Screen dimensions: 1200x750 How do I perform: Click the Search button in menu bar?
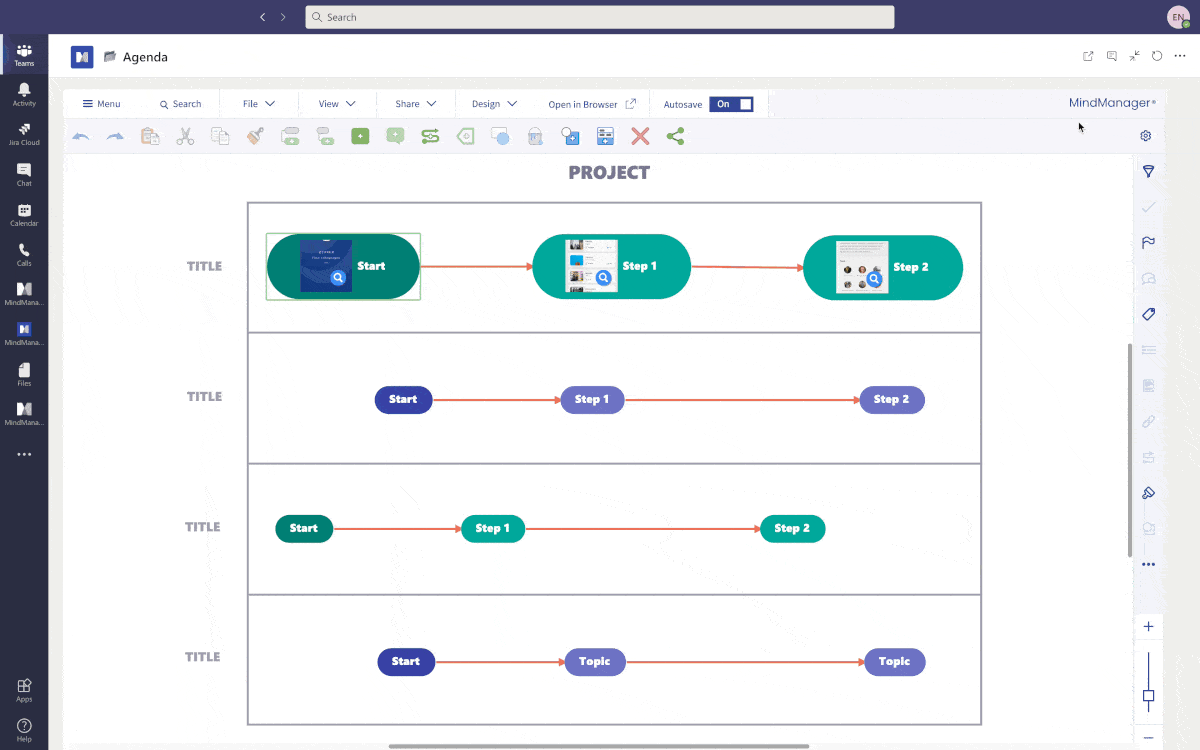[180, 104]
